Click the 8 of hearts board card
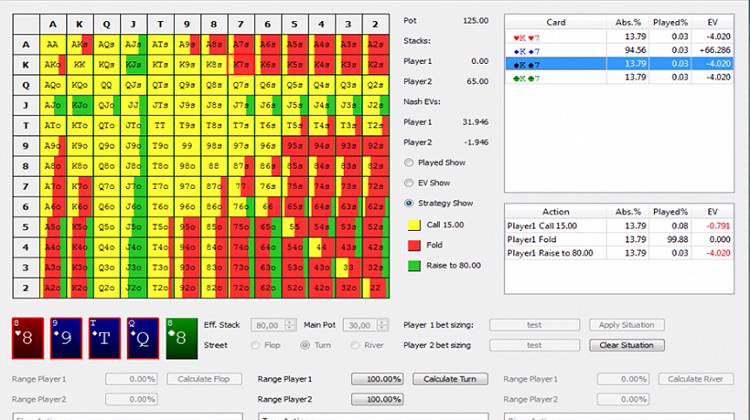The height and width of the screenshot is (420, 750). 26,338
